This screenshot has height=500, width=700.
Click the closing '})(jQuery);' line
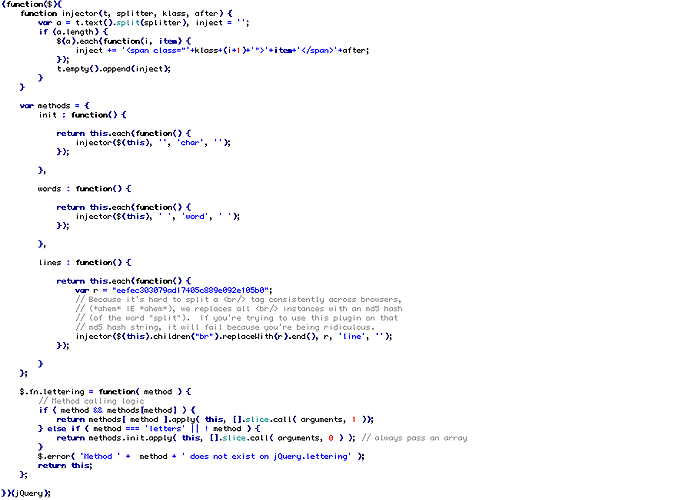click(x=26, y=493)
